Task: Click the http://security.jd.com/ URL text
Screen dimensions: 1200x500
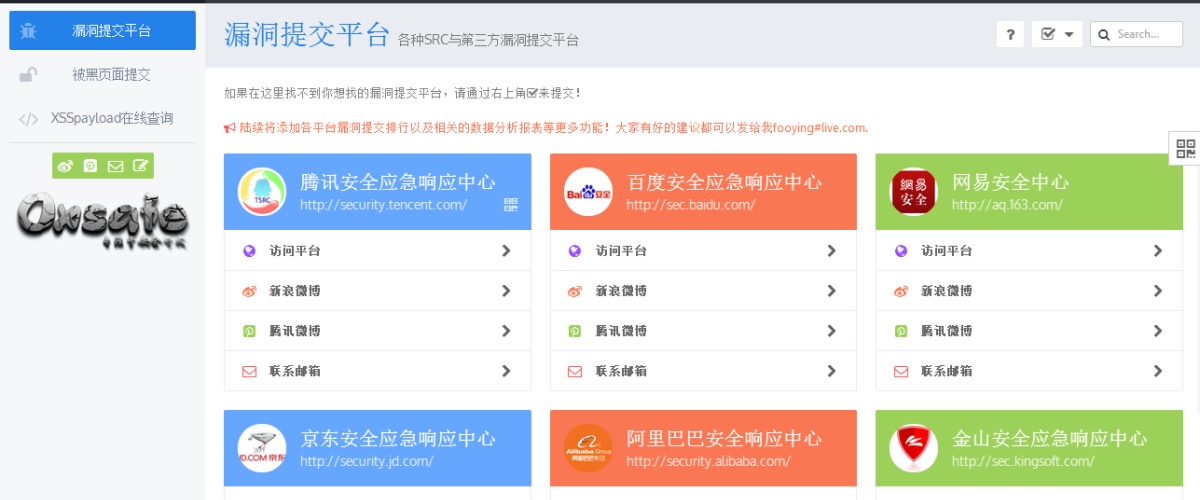Action: (366, 462)
